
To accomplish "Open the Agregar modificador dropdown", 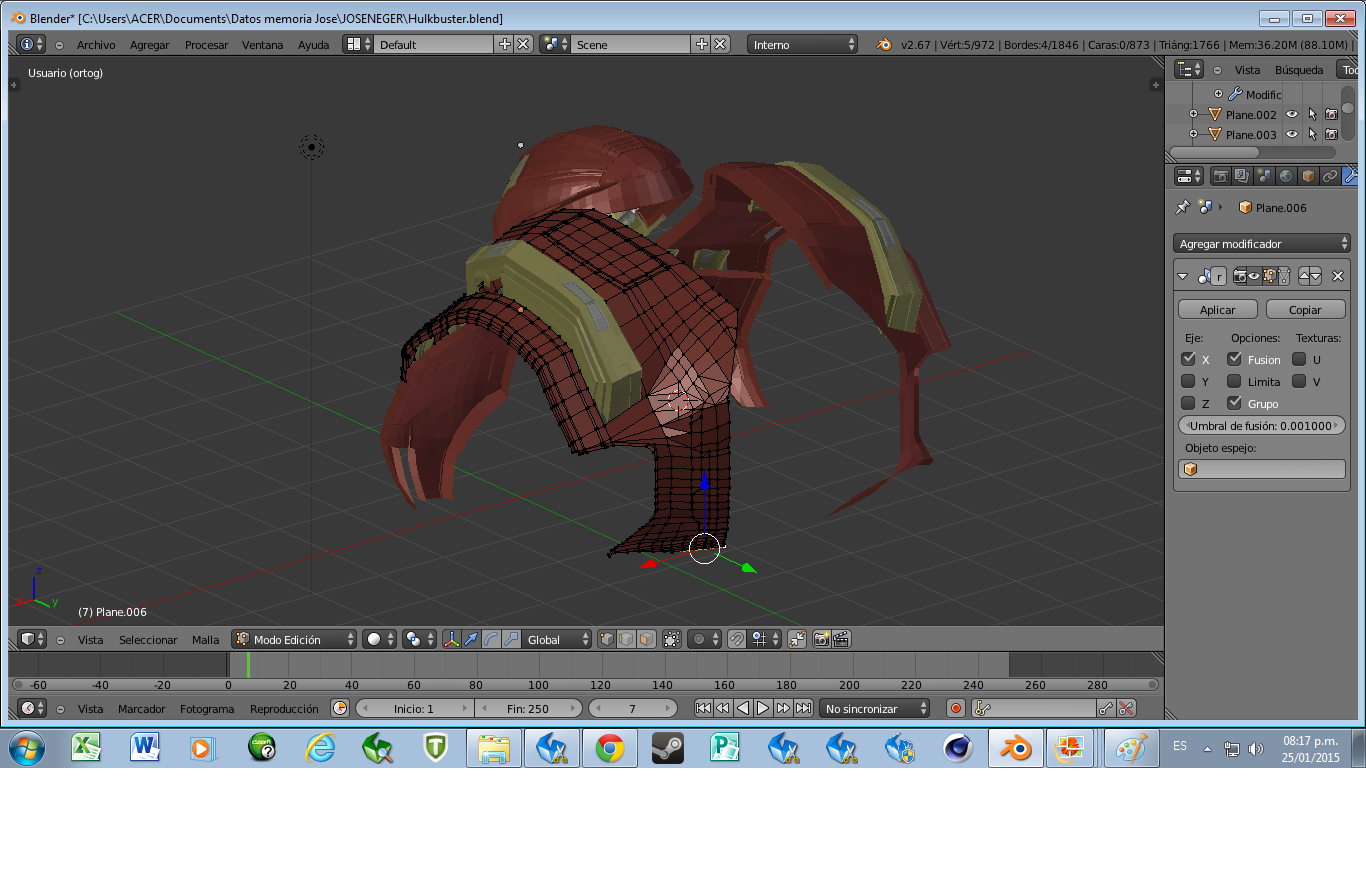I will pyautogui.click(x=1261, y=243).
